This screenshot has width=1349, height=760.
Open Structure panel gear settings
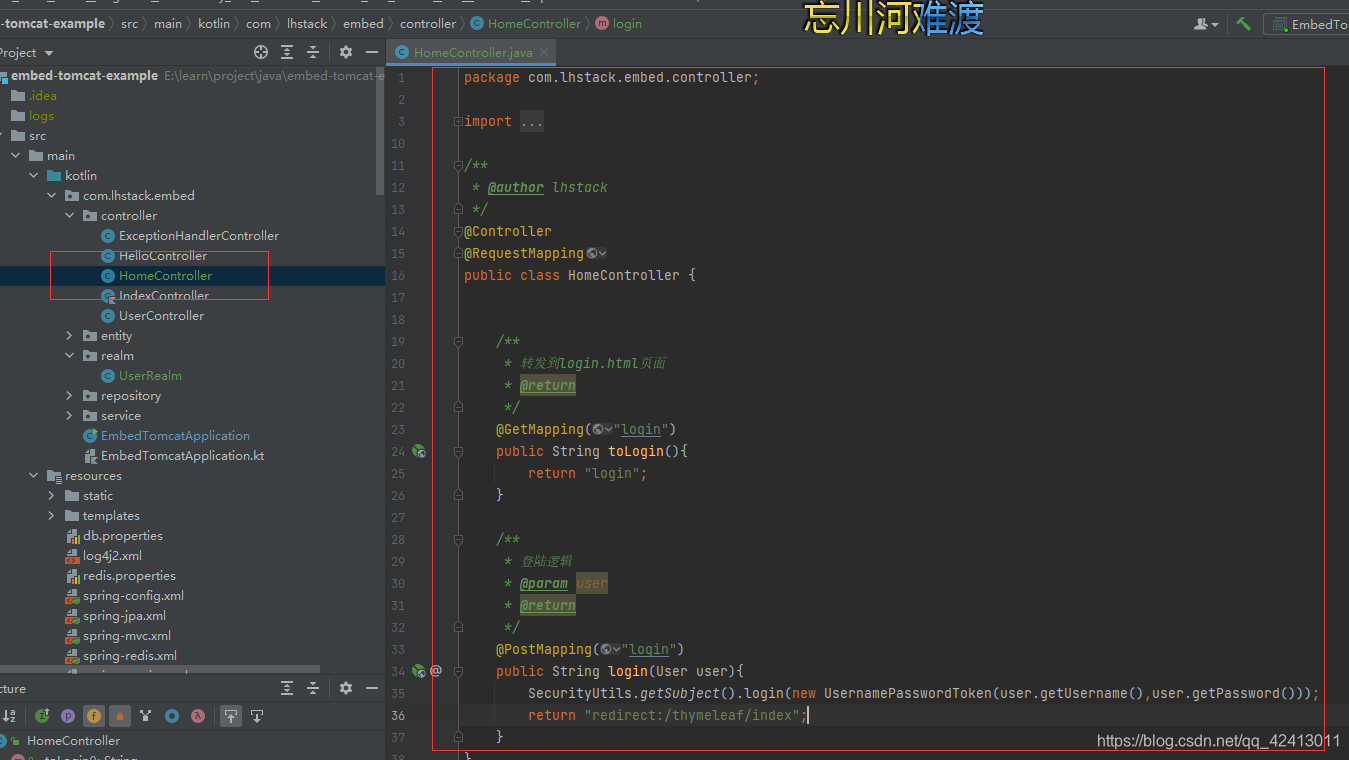(346, 688)
